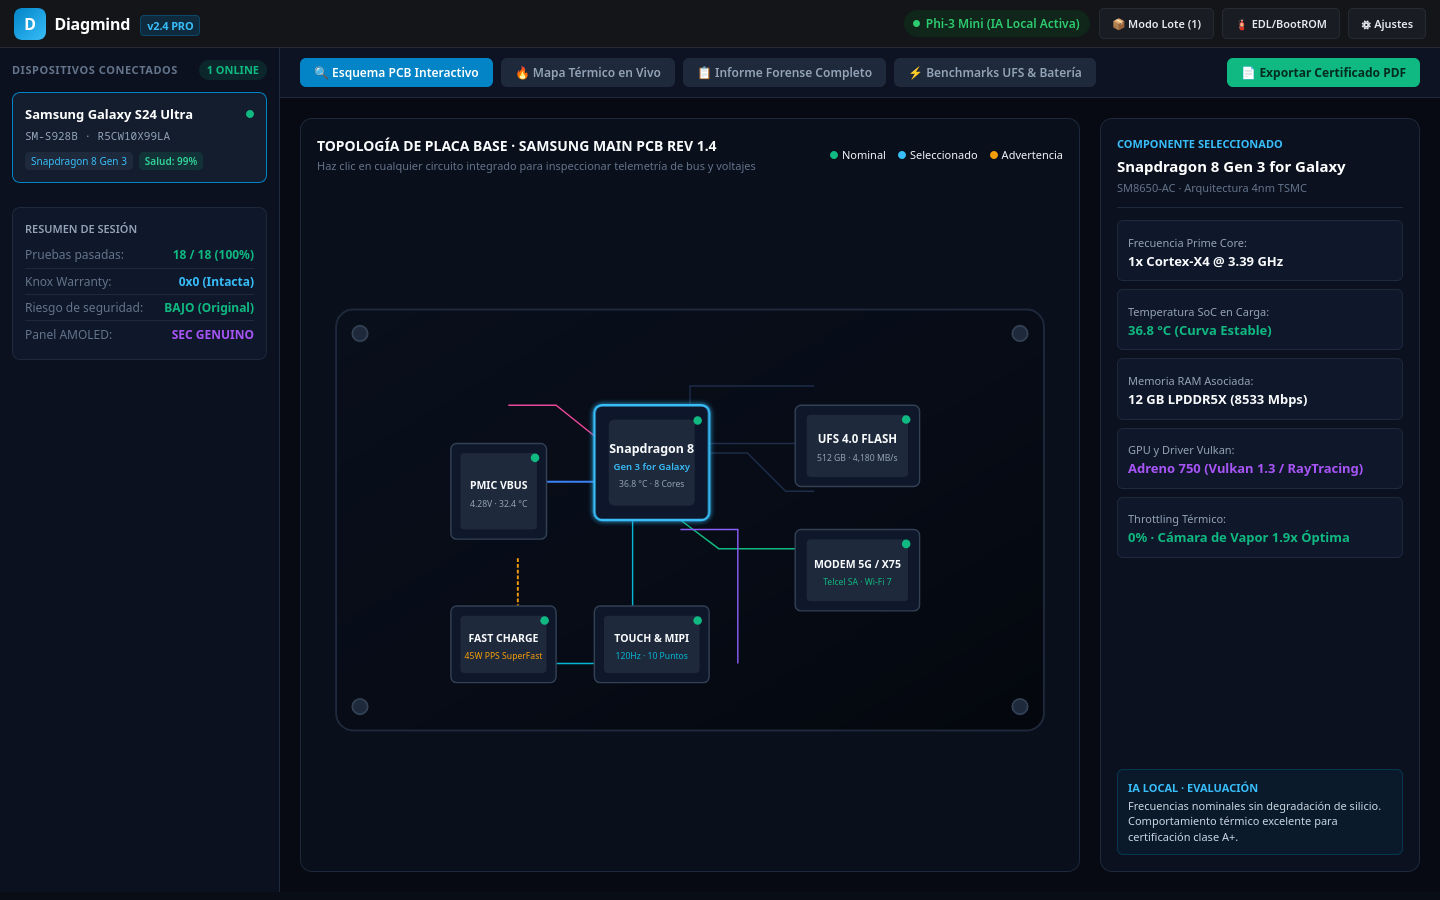Click the Advertencia legend entry
This screenshot has height=900, width=1440.
click(1026, 155)
